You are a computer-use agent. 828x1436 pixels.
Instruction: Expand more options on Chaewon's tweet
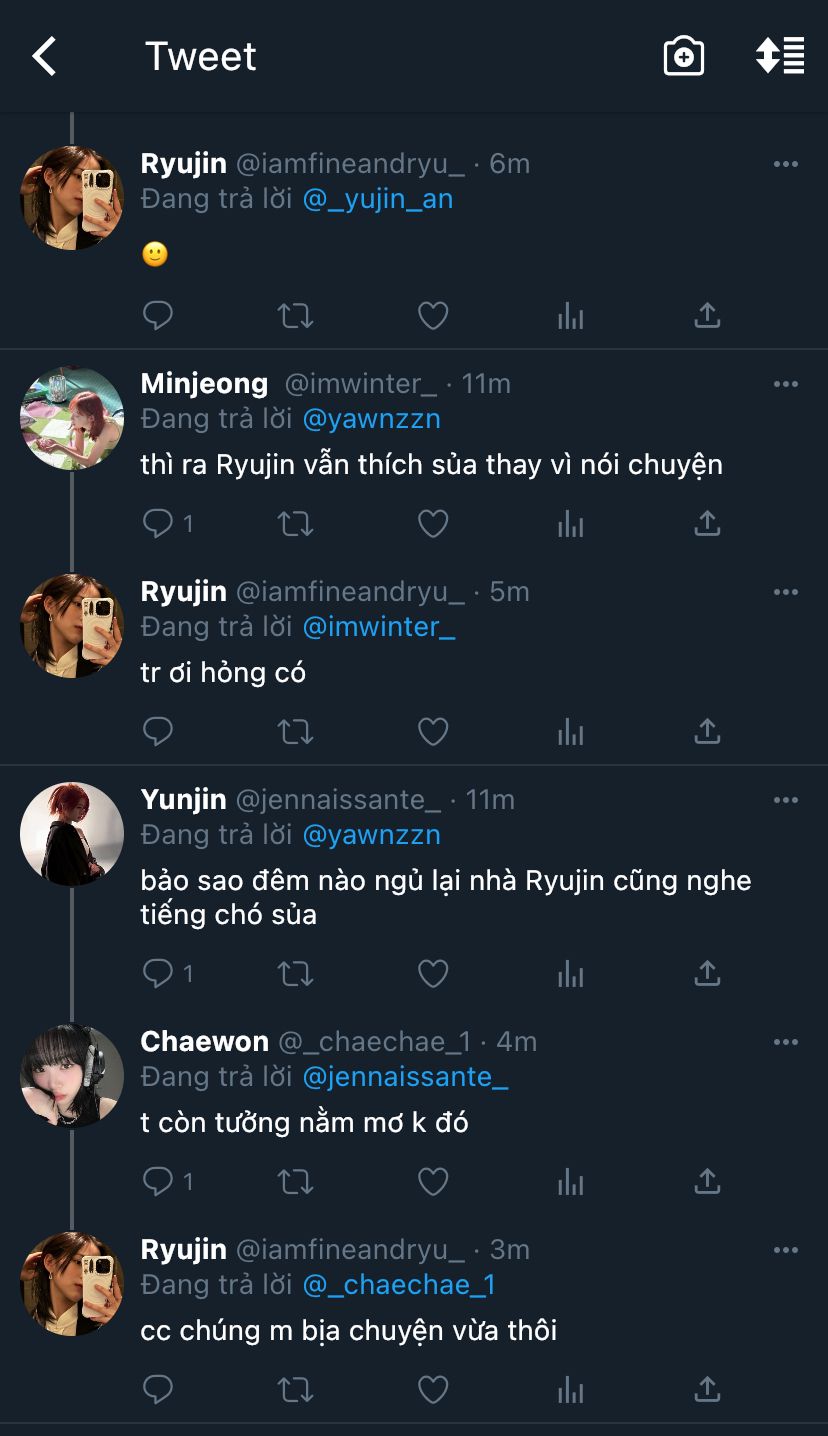786,1042
